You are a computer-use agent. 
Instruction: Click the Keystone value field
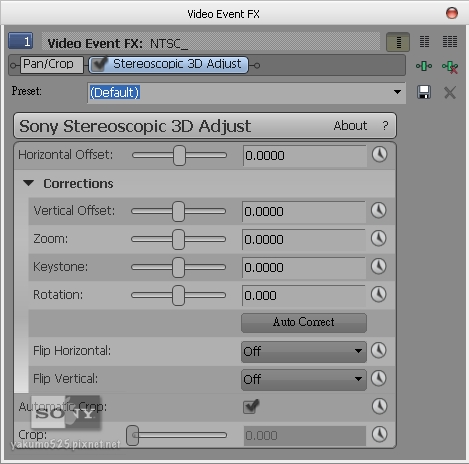click(304, 268)
